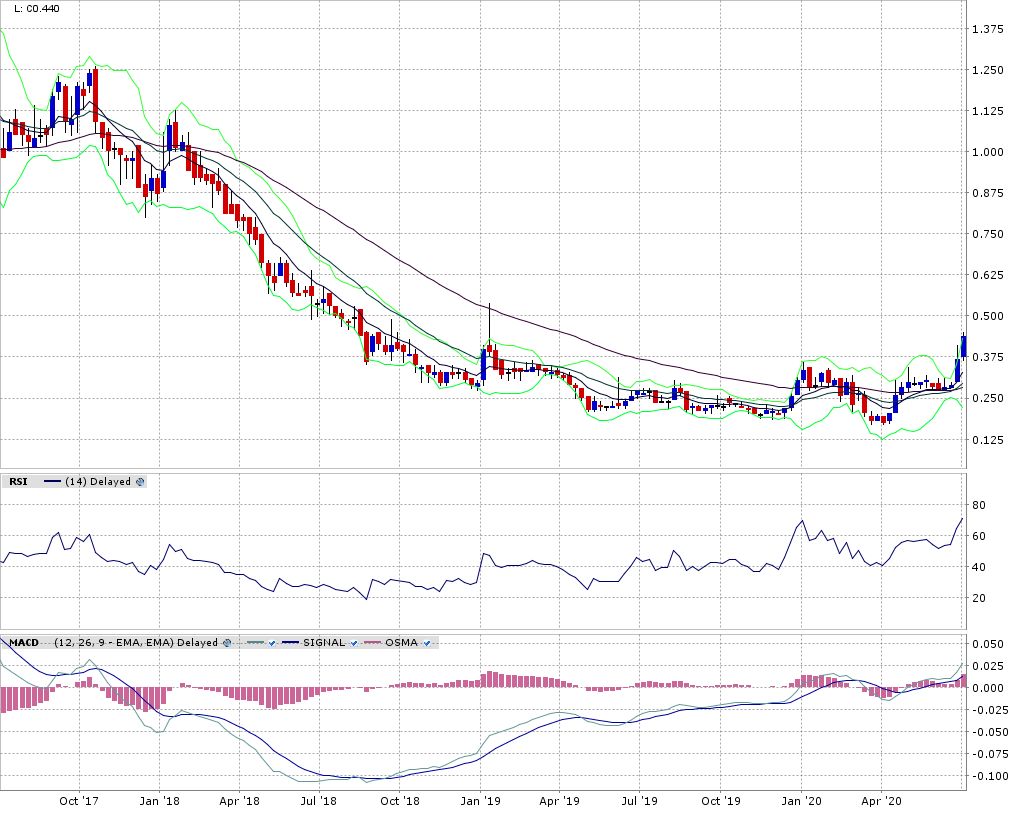Click the RSI delayed-data globe icon
The width and height of the screenshot is (1012, 815).
point(140,481)
